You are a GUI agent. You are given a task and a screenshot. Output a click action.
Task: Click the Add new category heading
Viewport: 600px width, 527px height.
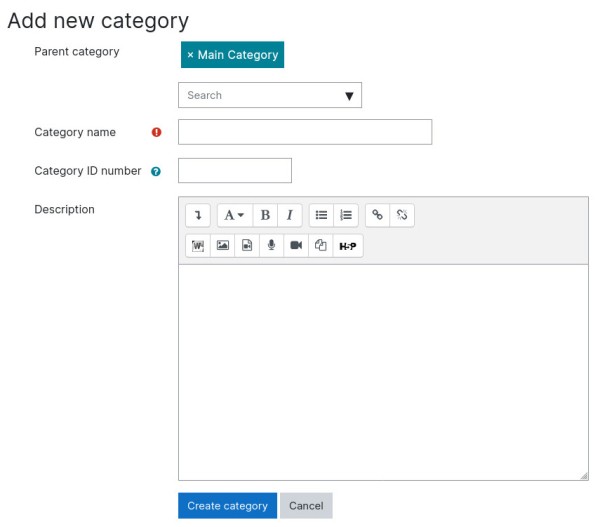(x=98, y=21)
